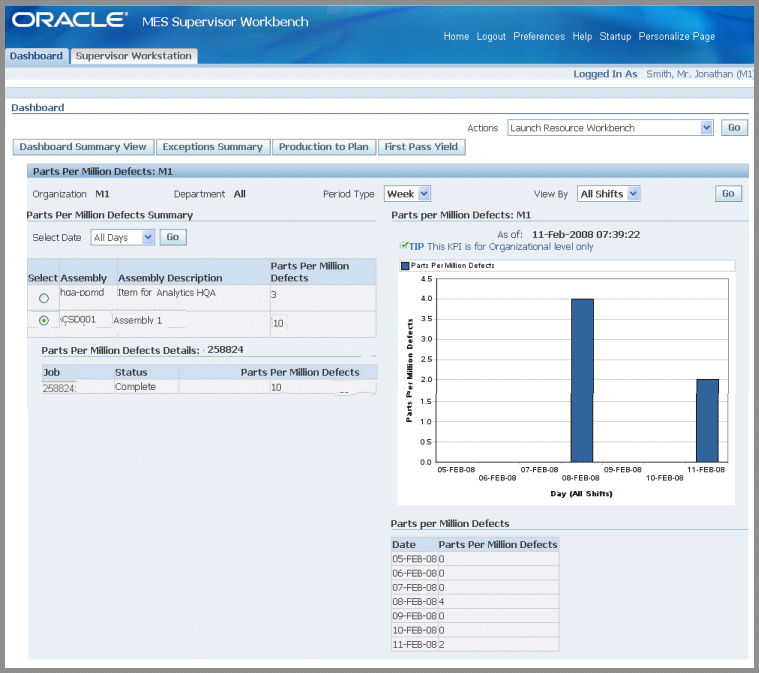Click the 08-FEB-08 date row in table

475,601
